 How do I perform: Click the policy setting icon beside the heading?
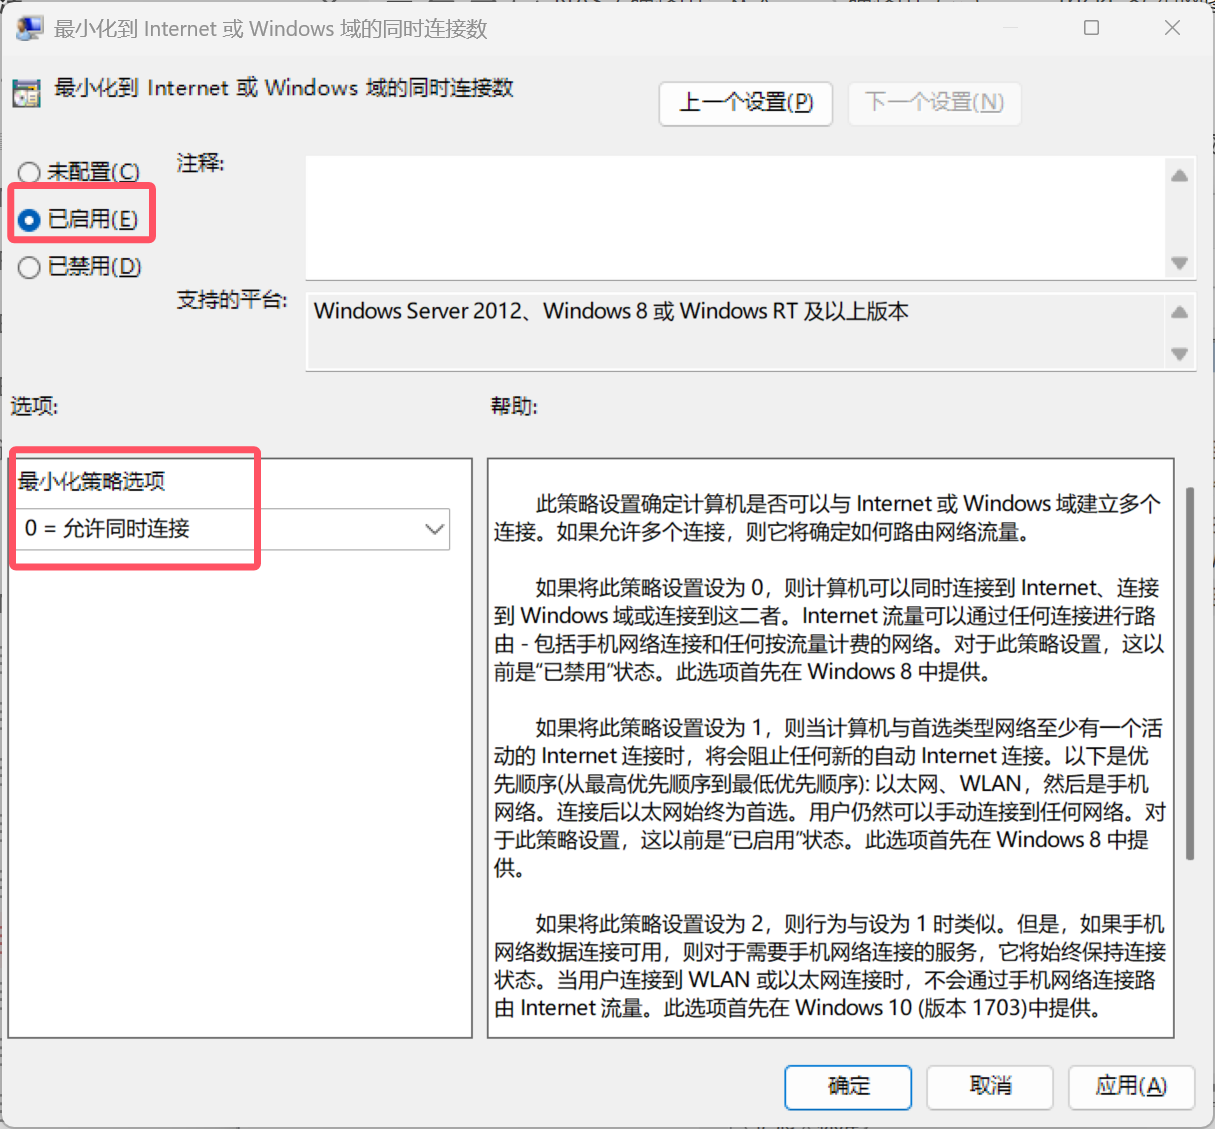(x=26, y=92)
